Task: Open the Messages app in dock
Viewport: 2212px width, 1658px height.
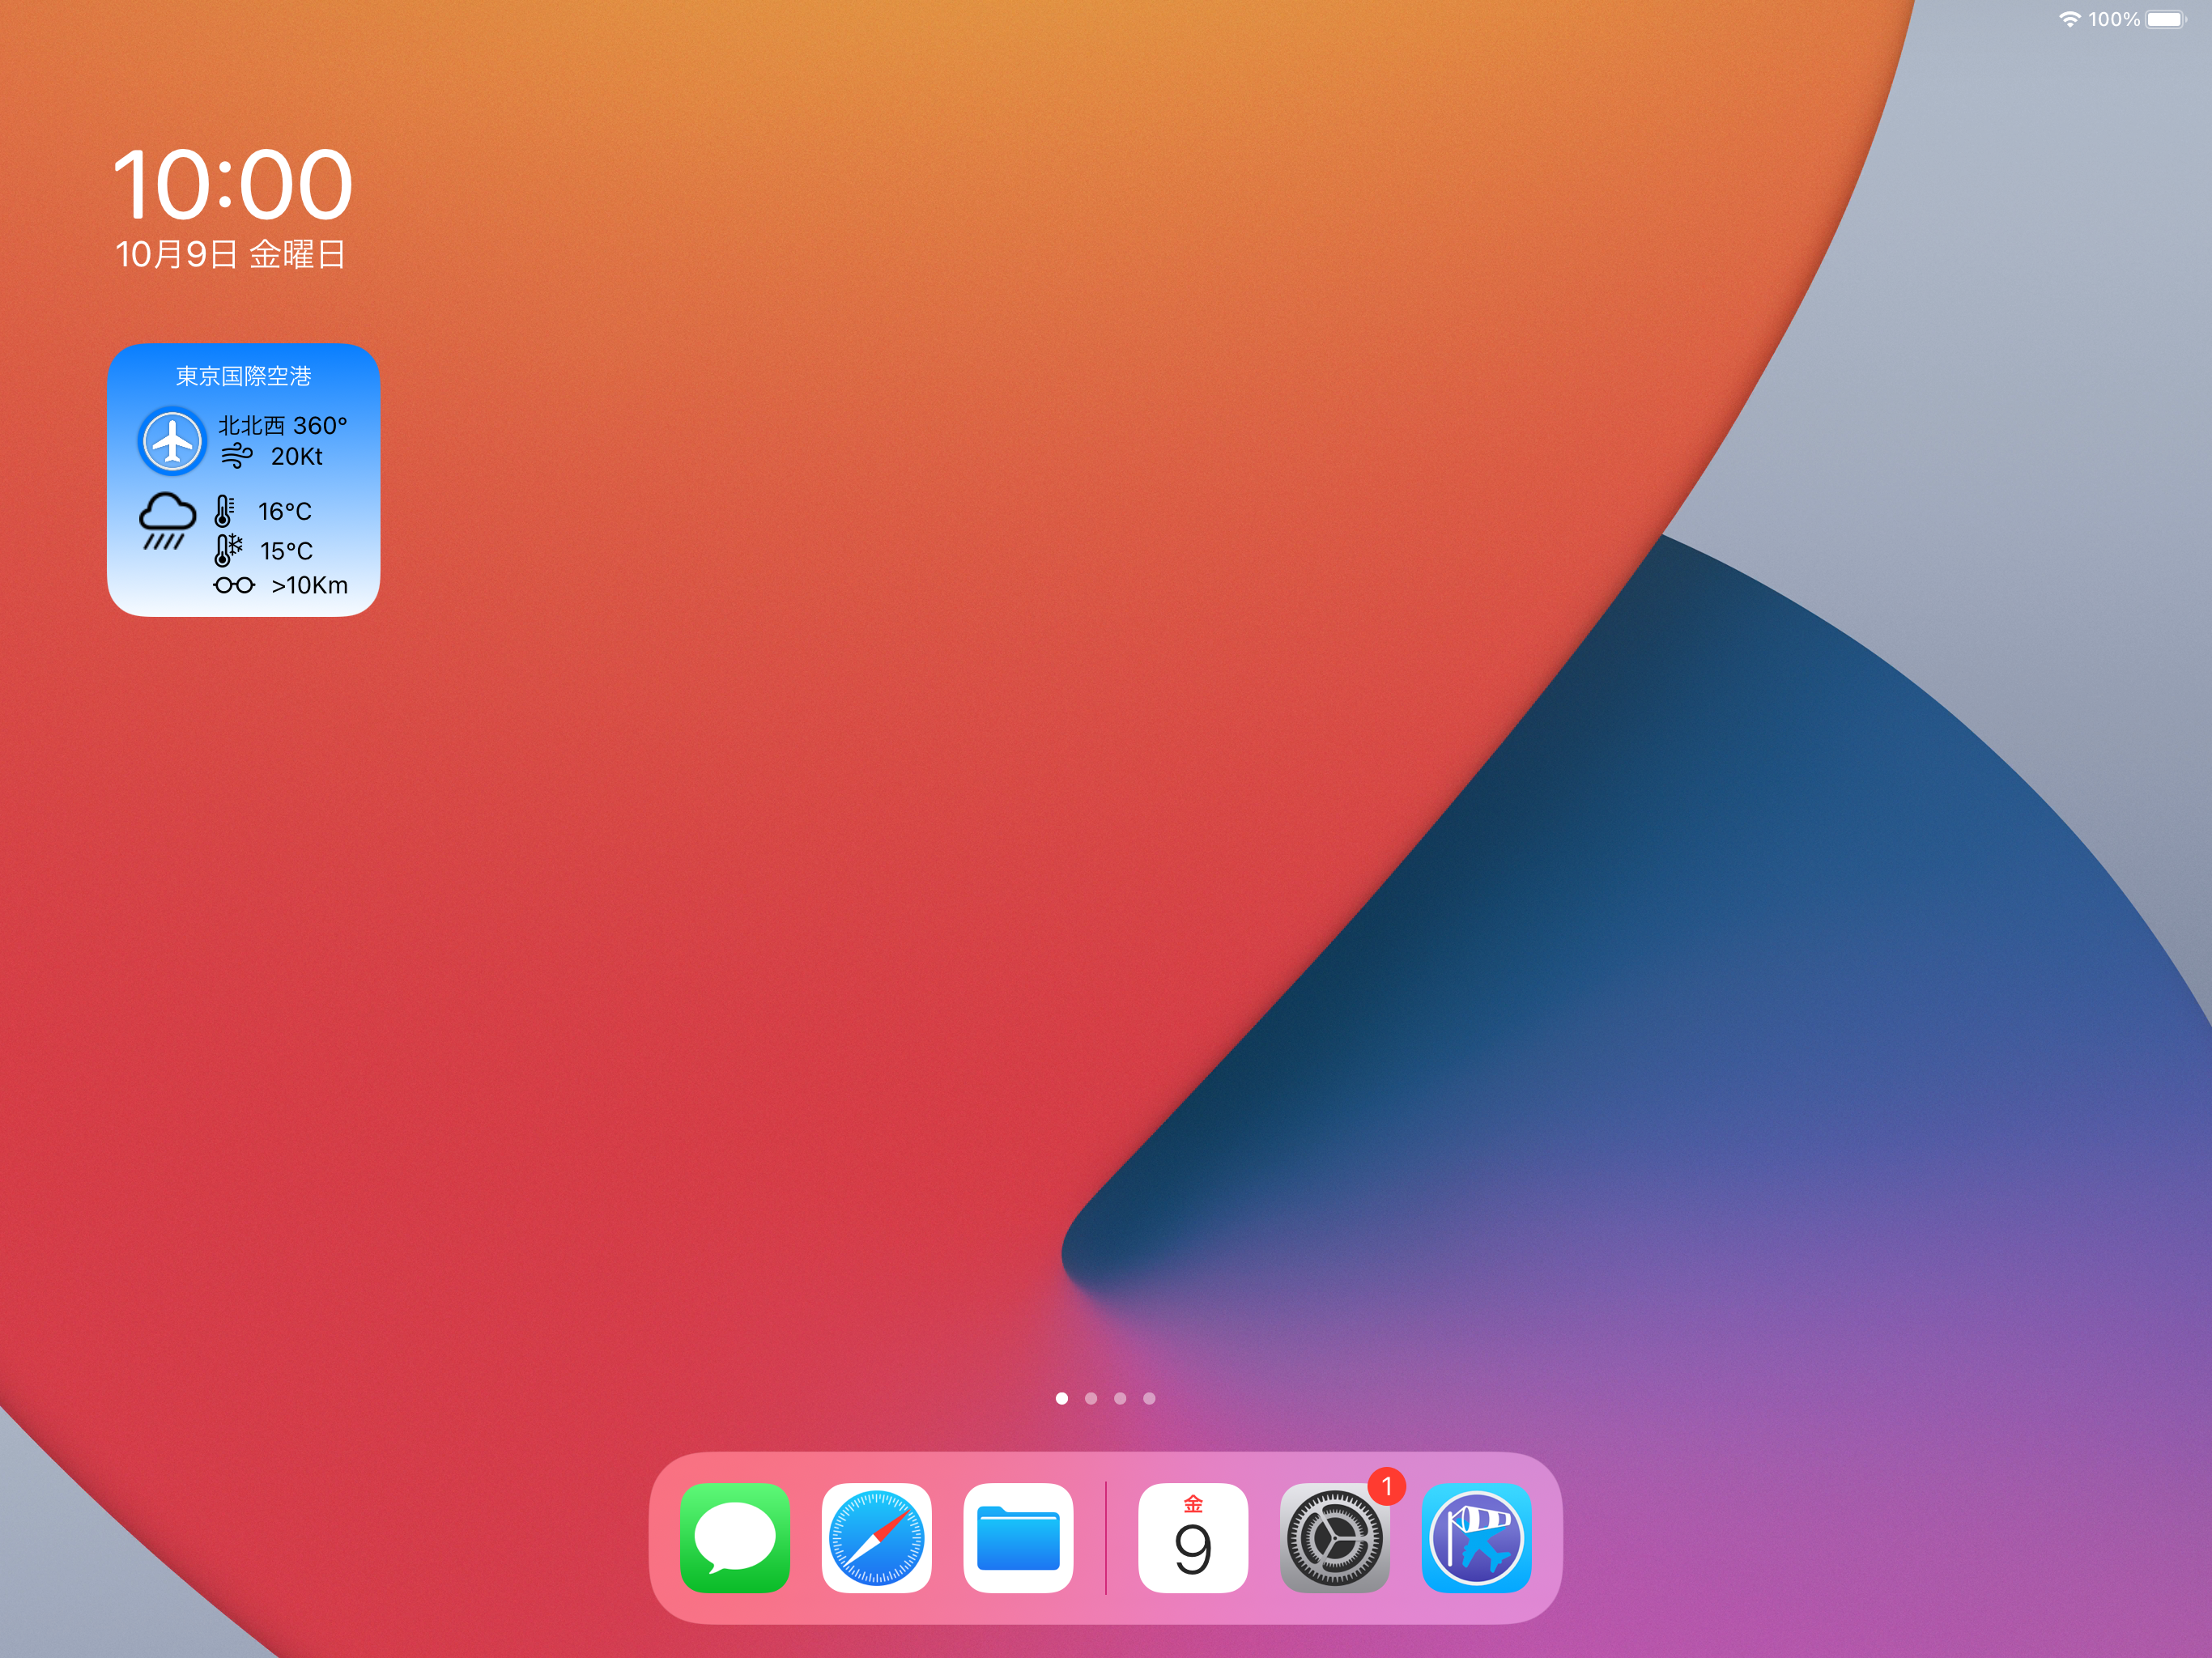Action: point(735,1537)
